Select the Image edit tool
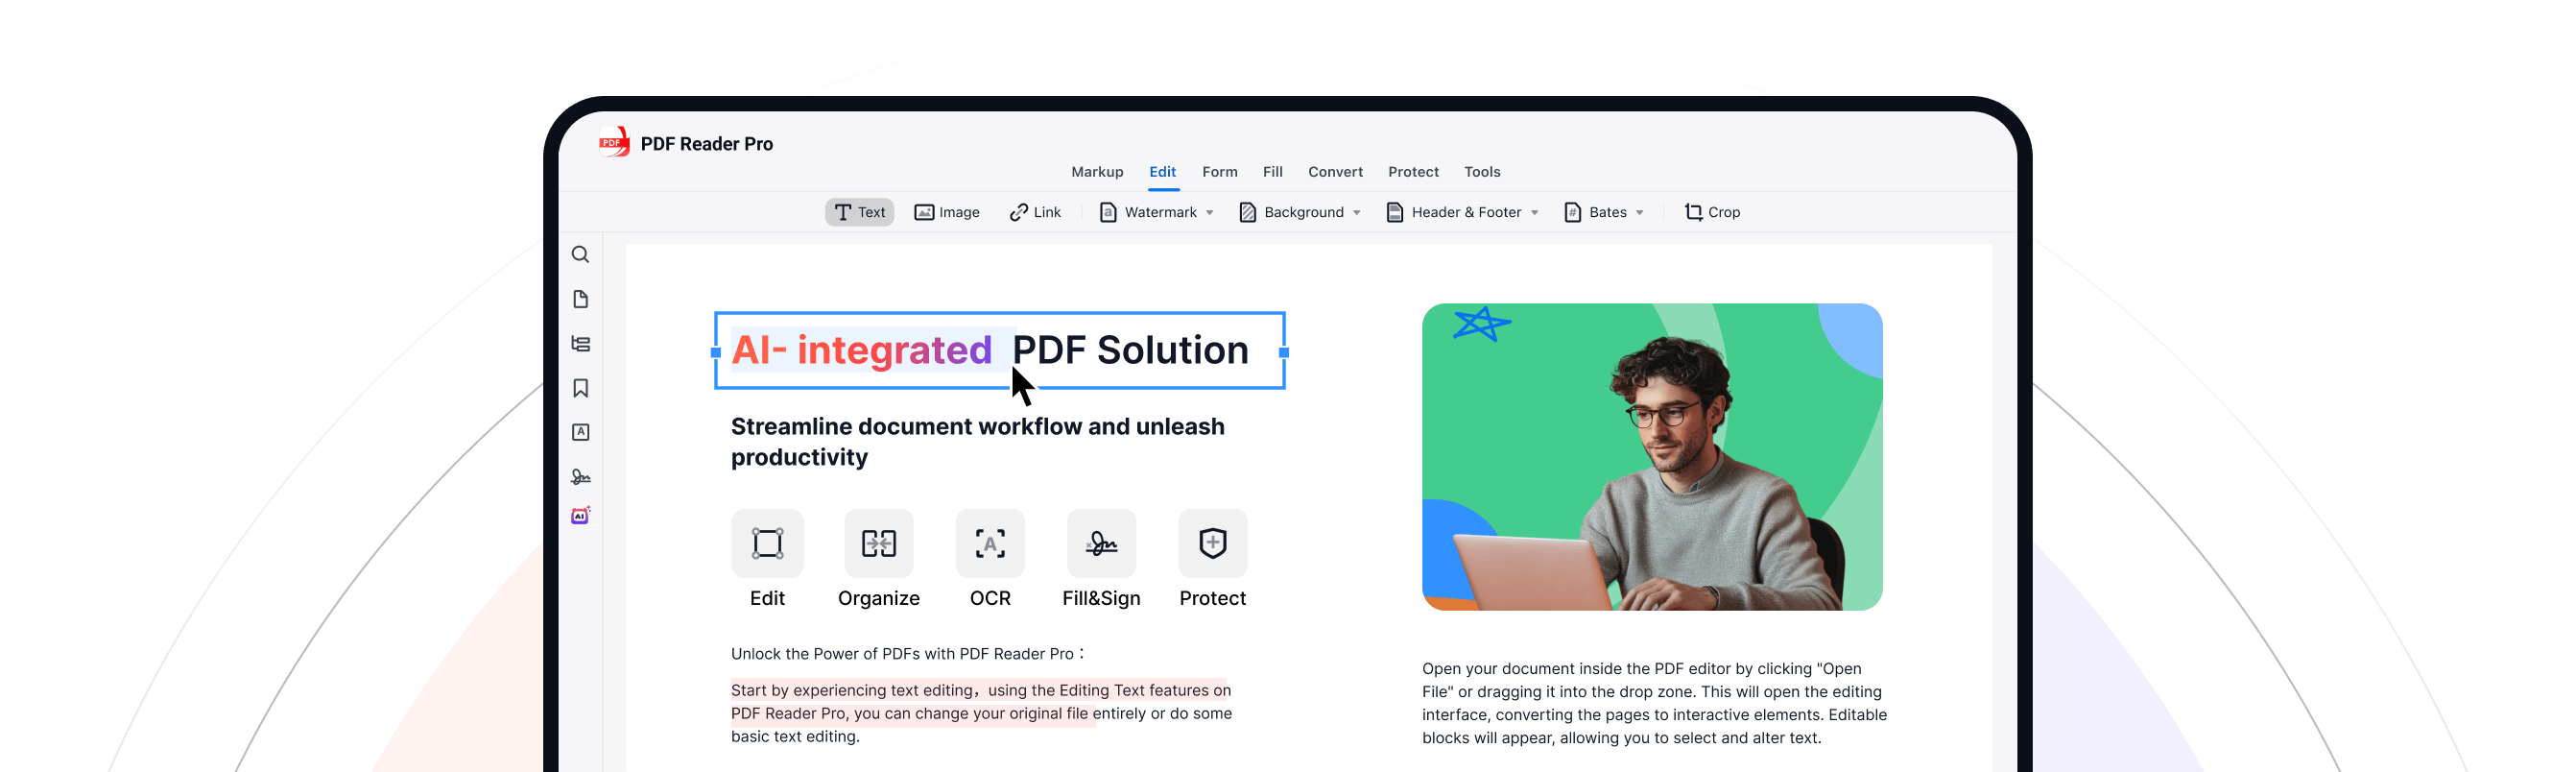2576x772 pixels. click(946, 212)
